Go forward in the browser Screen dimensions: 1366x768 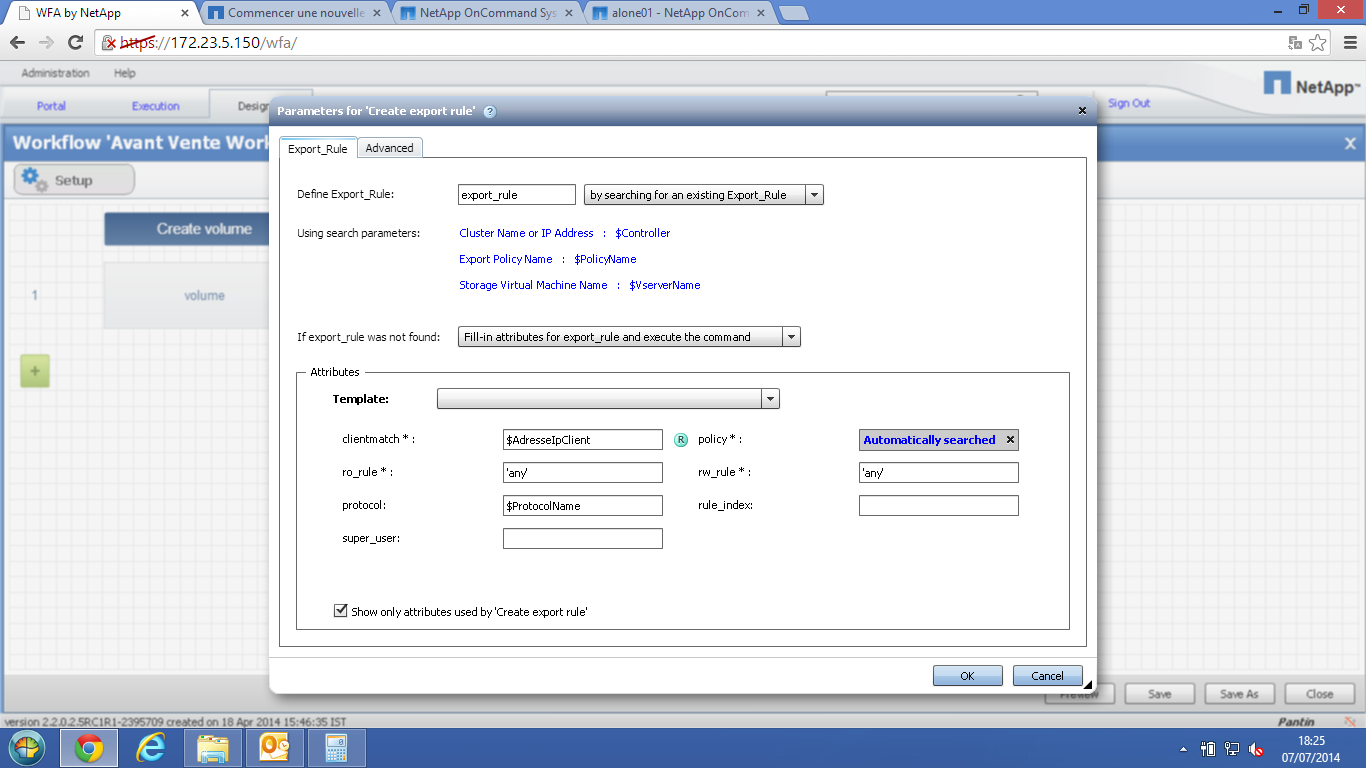(46, 43)
